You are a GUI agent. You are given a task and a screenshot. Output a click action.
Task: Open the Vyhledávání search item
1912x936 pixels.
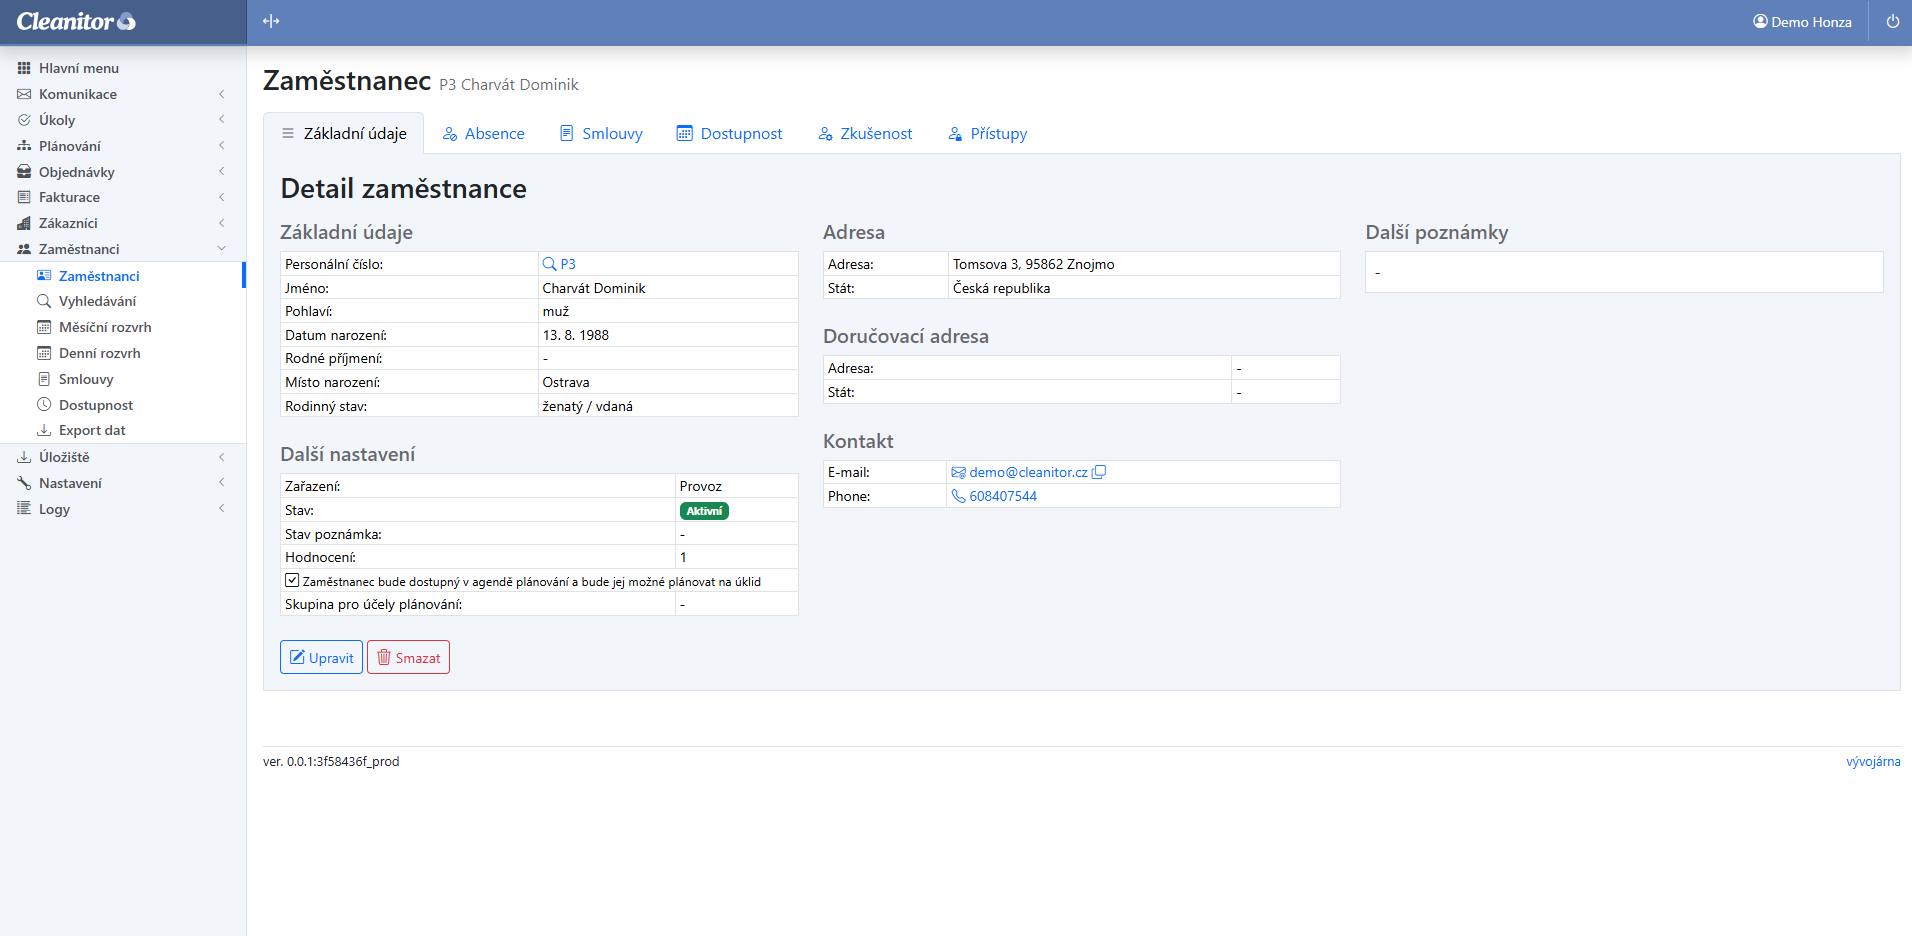click(97, 301)
